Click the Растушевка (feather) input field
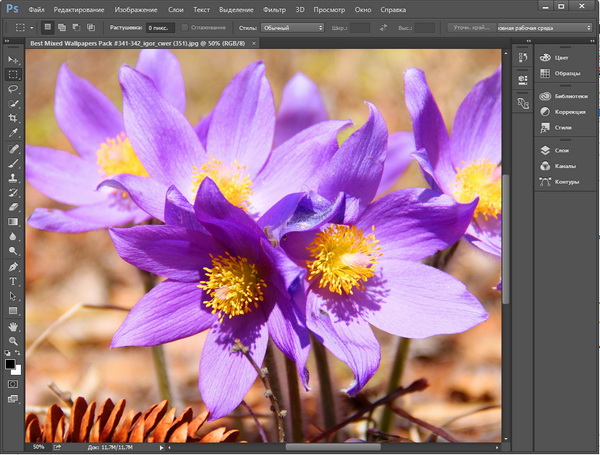 pyautogui.click(x=160, y=28)
